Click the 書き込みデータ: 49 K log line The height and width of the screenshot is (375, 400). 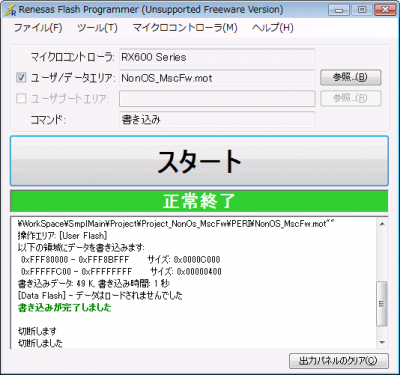[94, 284]
